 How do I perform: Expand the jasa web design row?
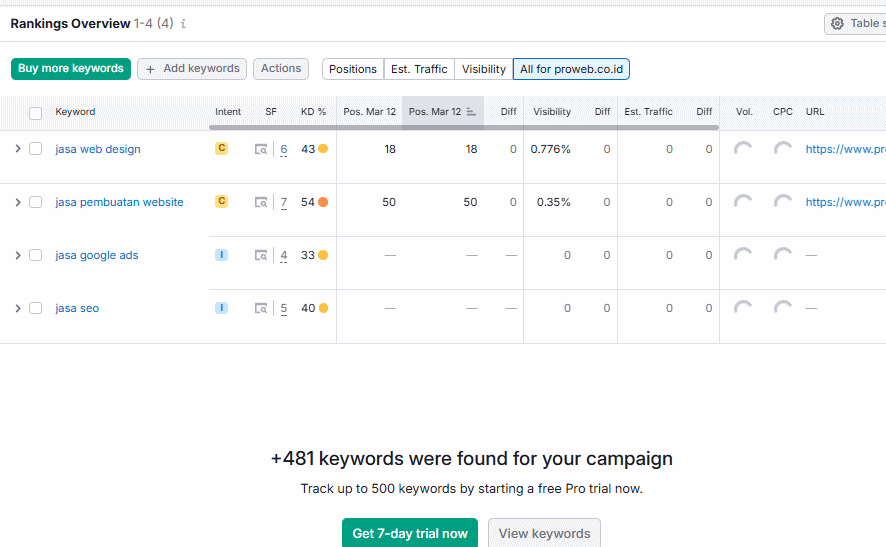pyautogui.click(x=18, y=149)
